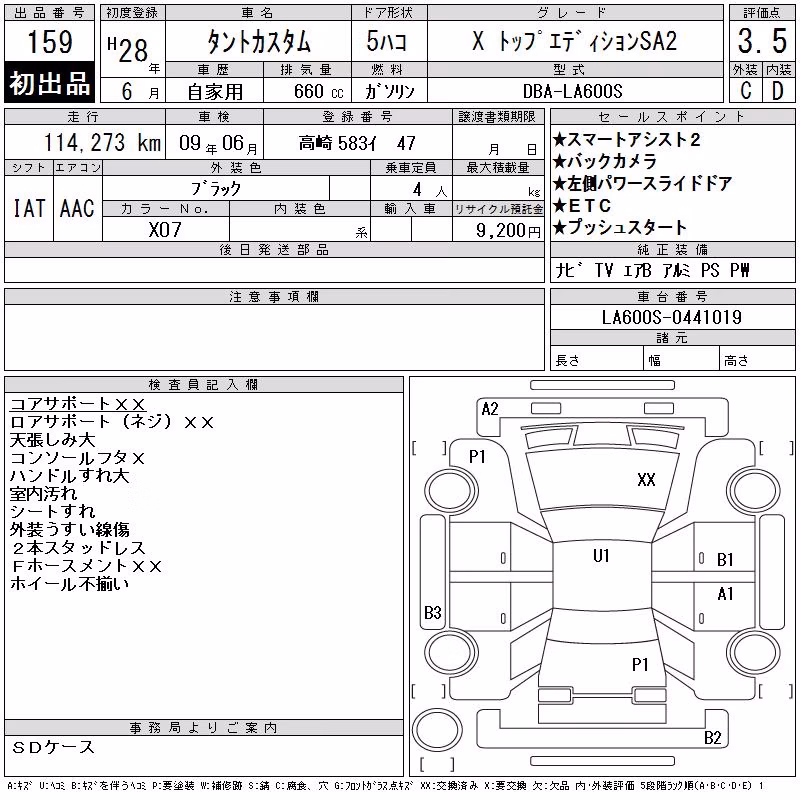Click model code DBA-LA600S
This screenshot has width=800, height=800.
point(572,91)
